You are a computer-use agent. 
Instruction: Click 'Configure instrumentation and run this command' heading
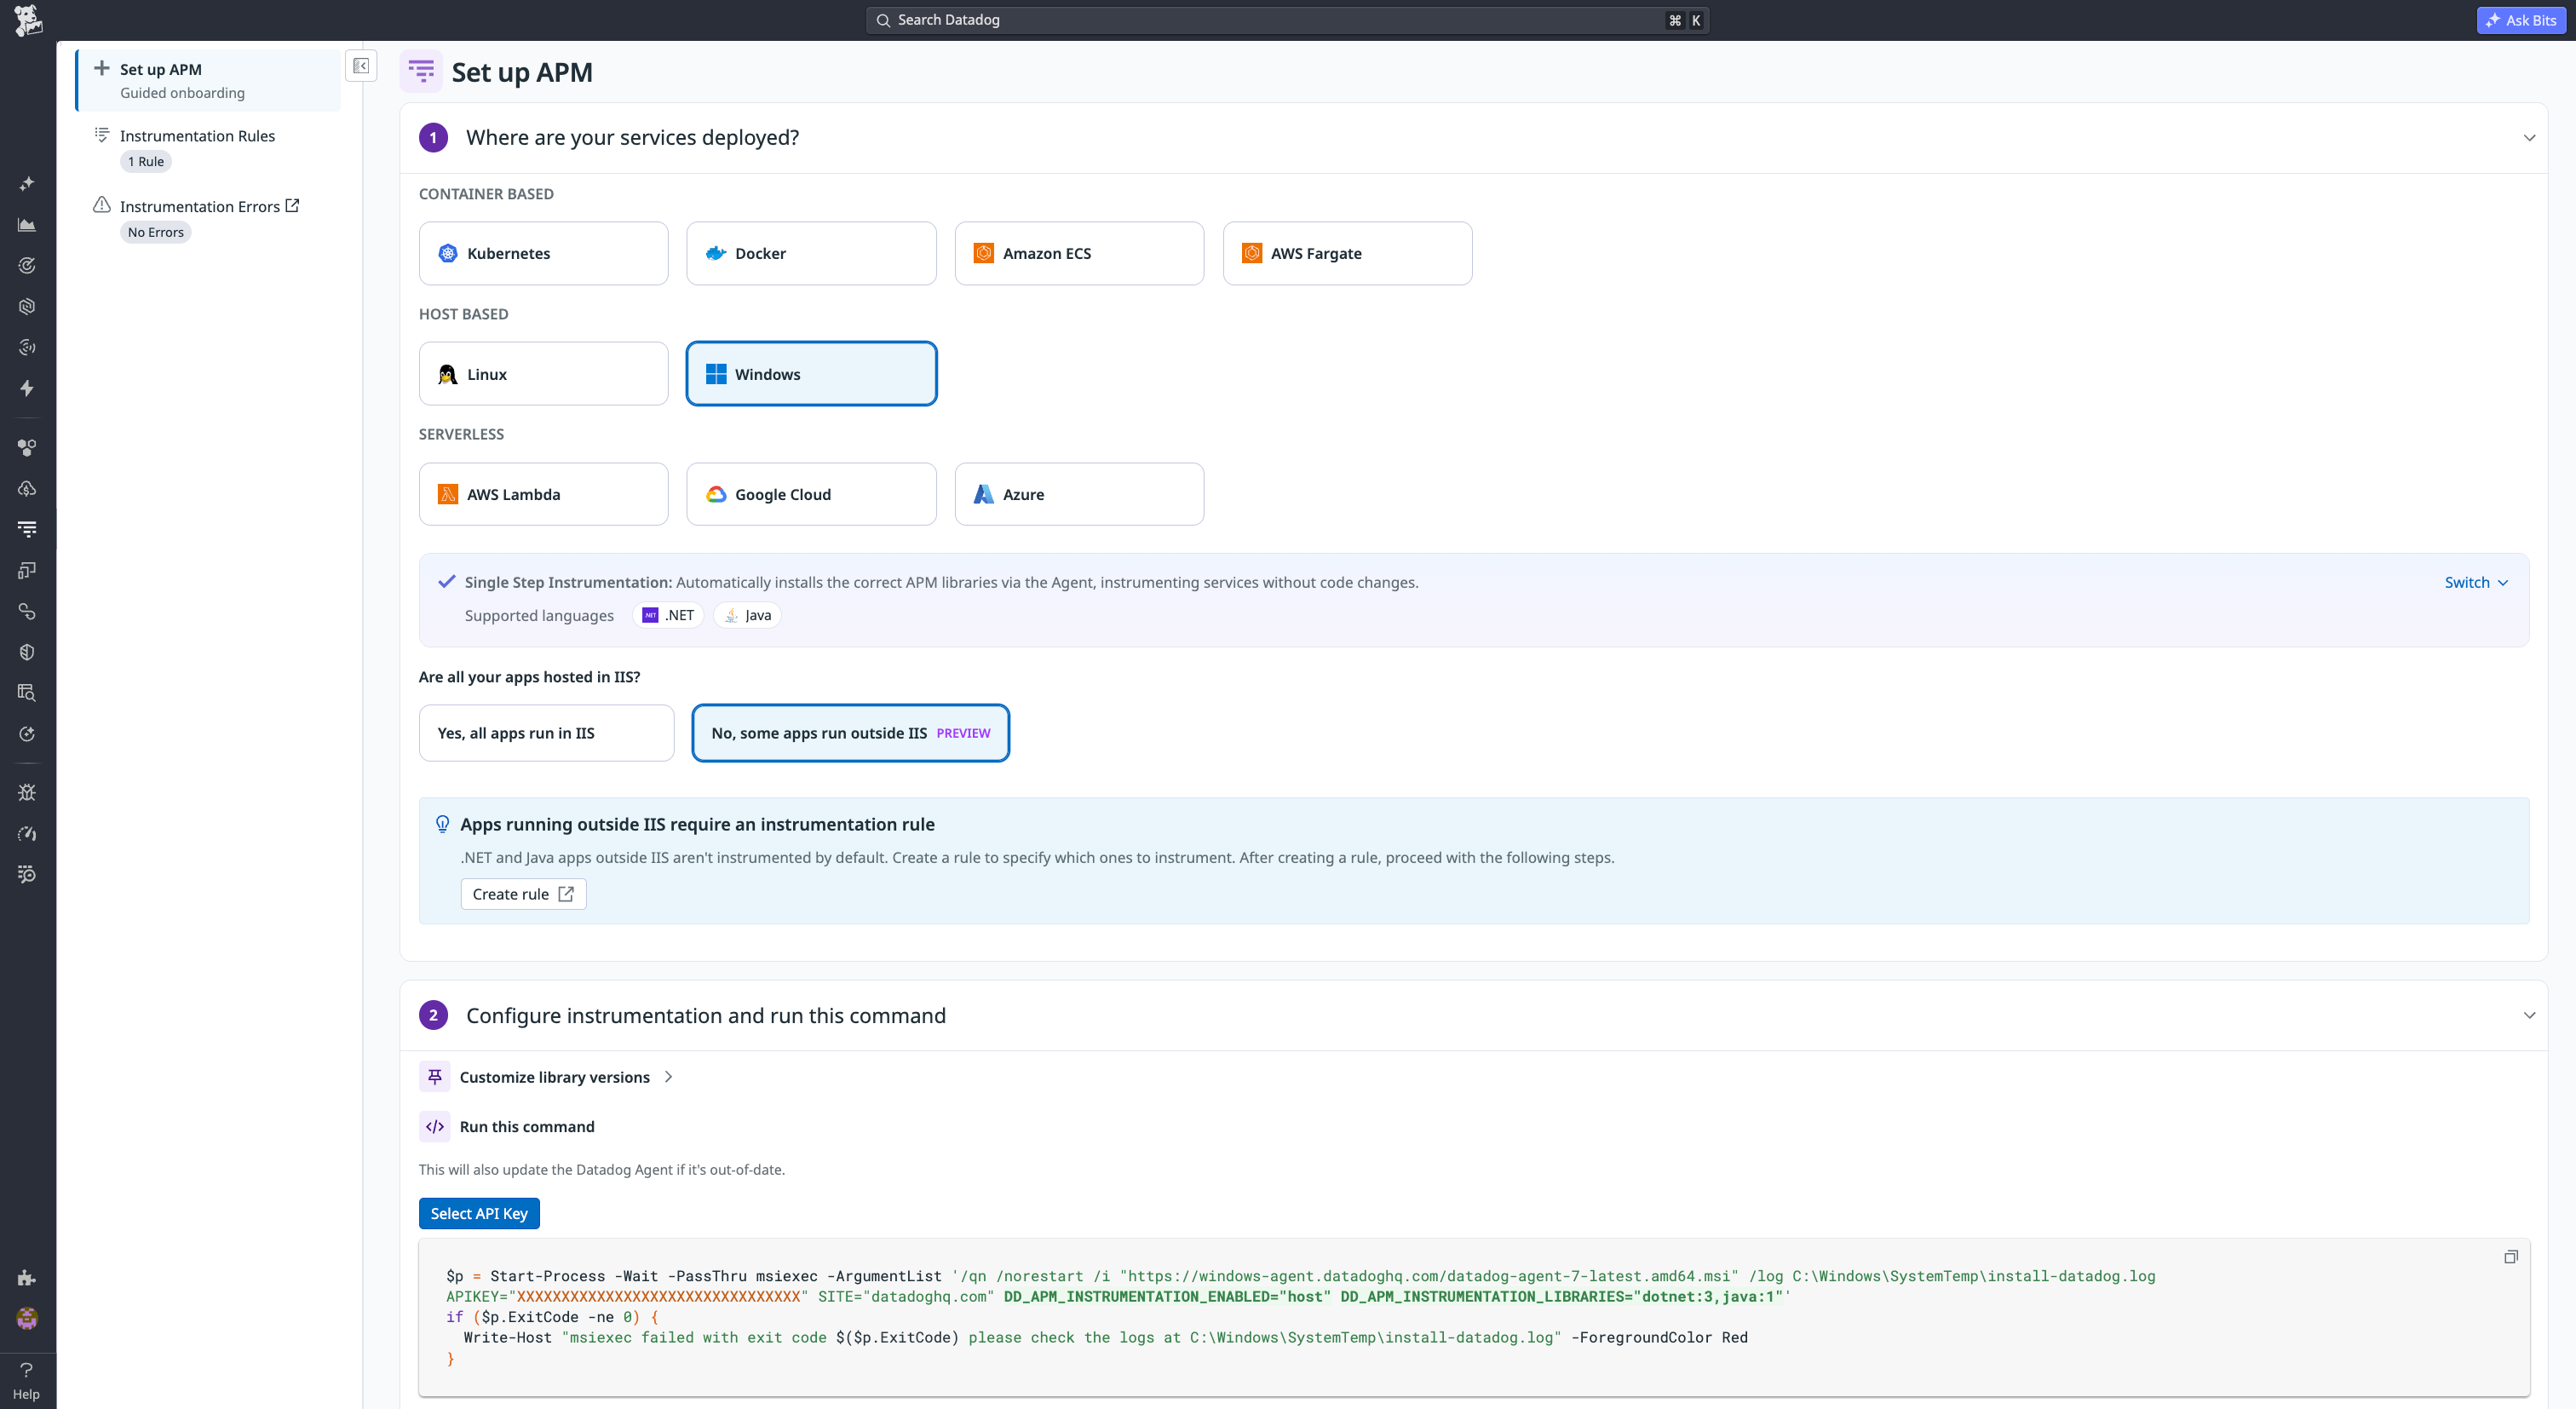[705, 1016]
